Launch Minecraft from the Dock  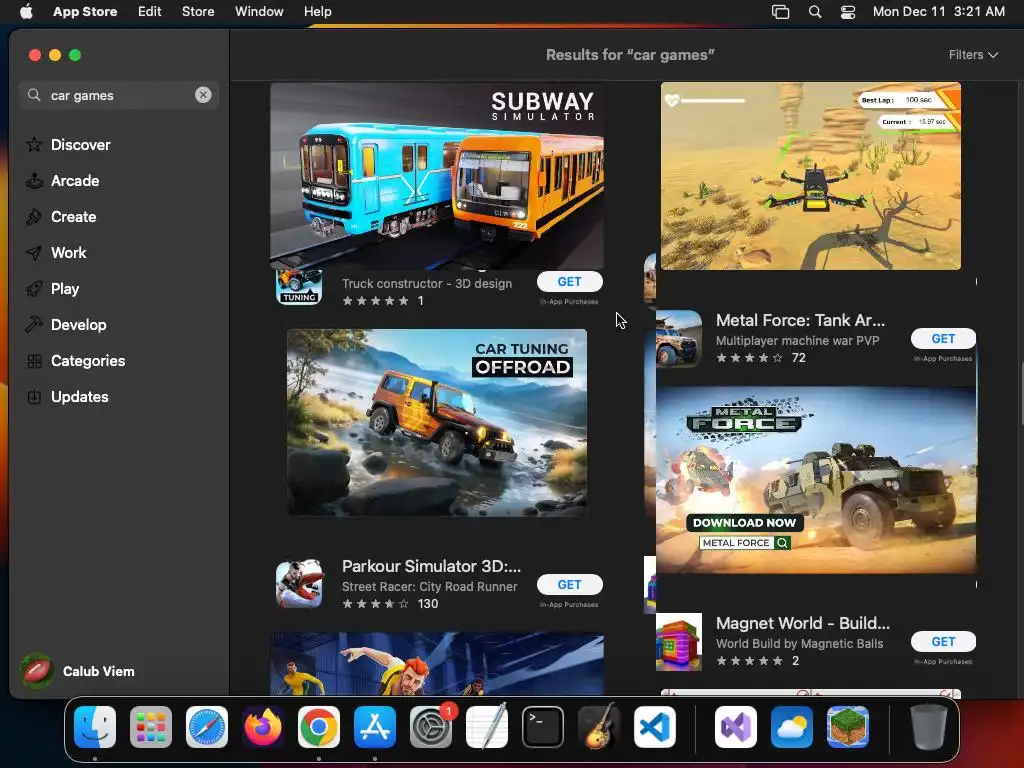click(x=848, y=727)
